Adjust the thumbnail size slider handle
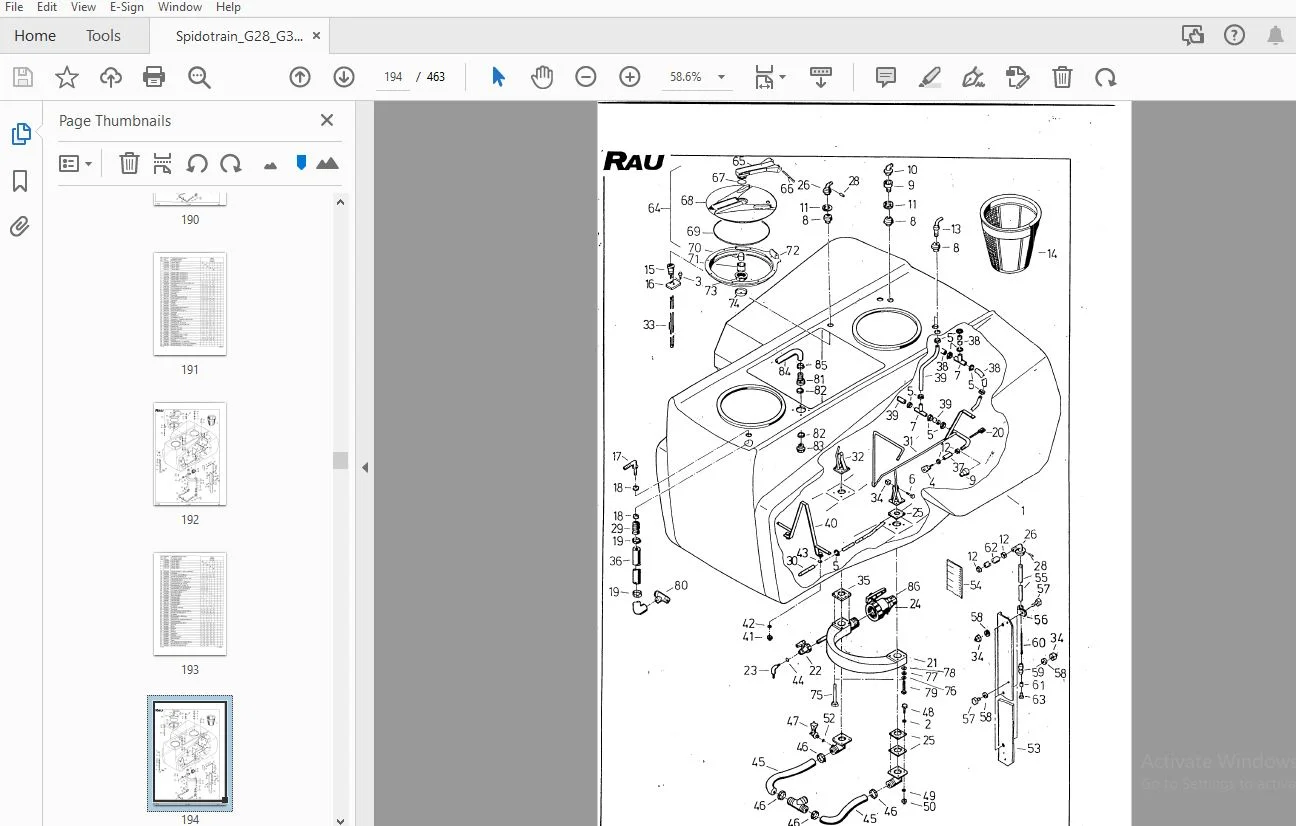The width and height of the screenshot is (1296, 826). pos(300,162)
